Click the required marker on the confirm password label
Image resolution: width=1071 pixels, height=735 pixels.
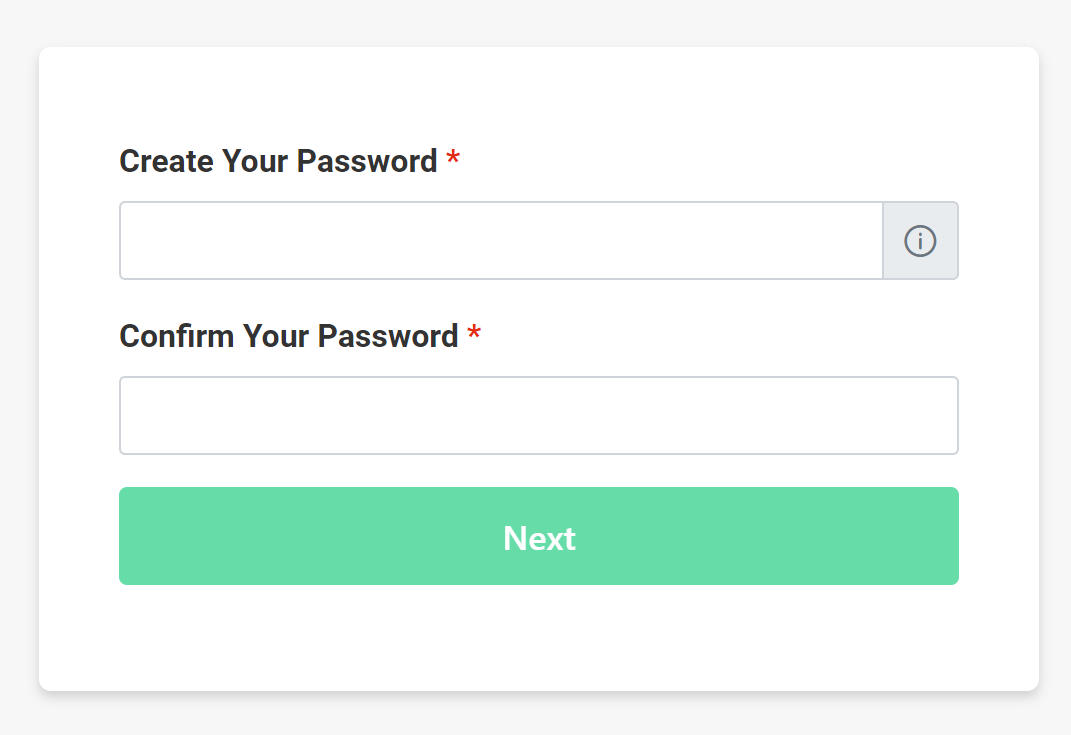(474, 334)
